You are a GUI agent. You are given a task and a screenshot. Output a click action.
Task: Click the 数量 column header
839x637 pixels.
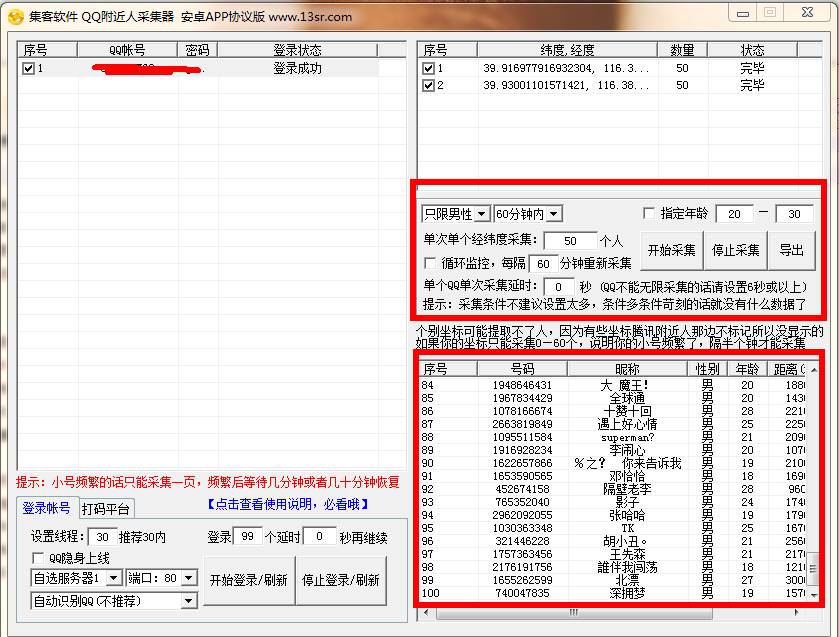tap(682, 50)
